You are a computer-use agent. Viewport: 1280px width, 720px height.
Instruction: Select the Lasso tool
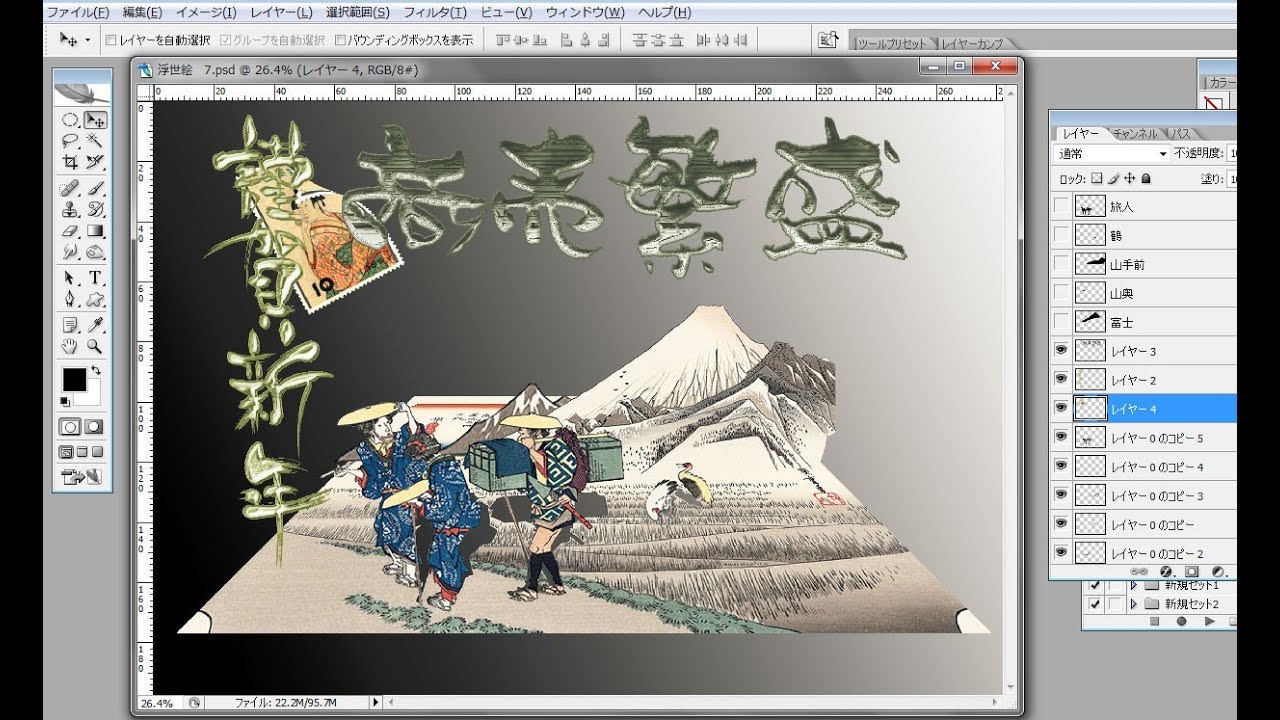(70, 141)
